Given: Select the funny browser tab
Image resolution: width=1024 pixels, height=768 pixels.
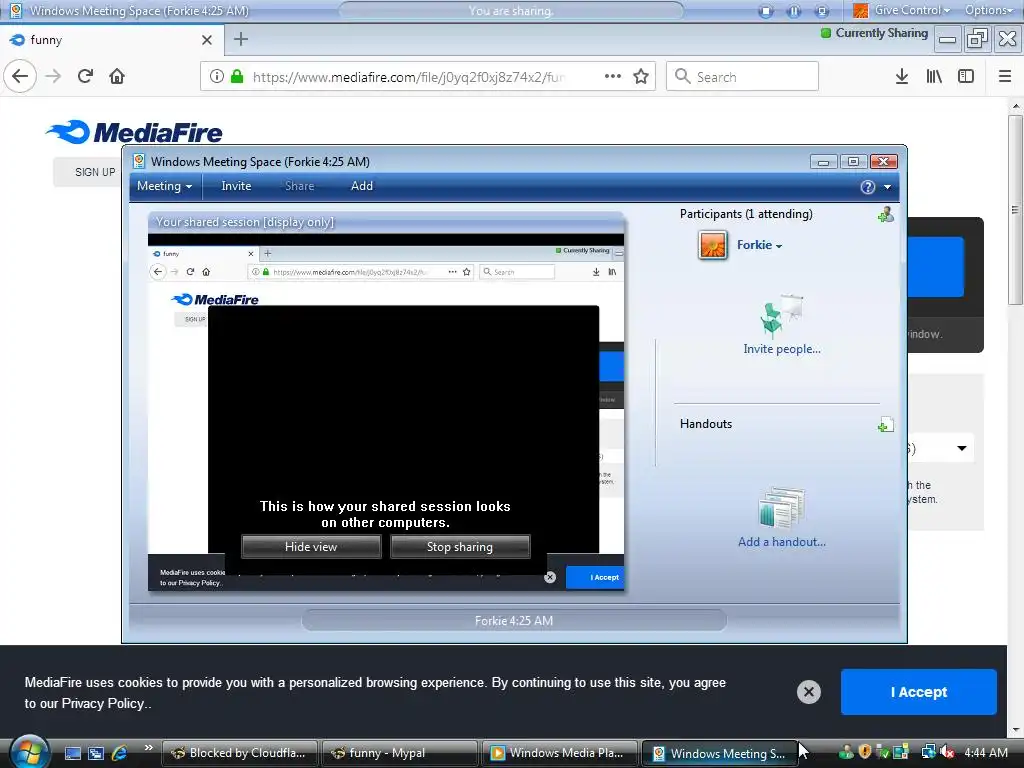Looking at the screenshot, I should (111, 40).
